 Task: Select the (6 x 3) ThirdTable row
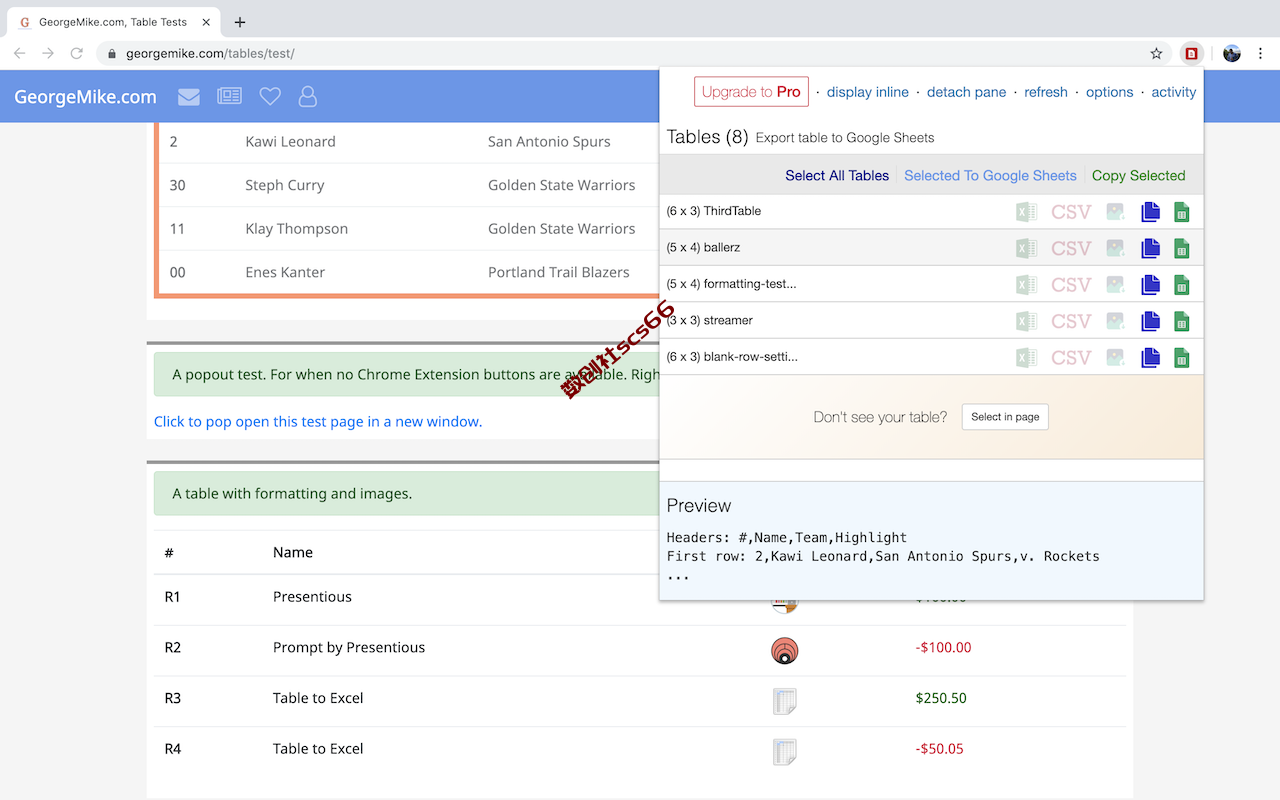931,212
